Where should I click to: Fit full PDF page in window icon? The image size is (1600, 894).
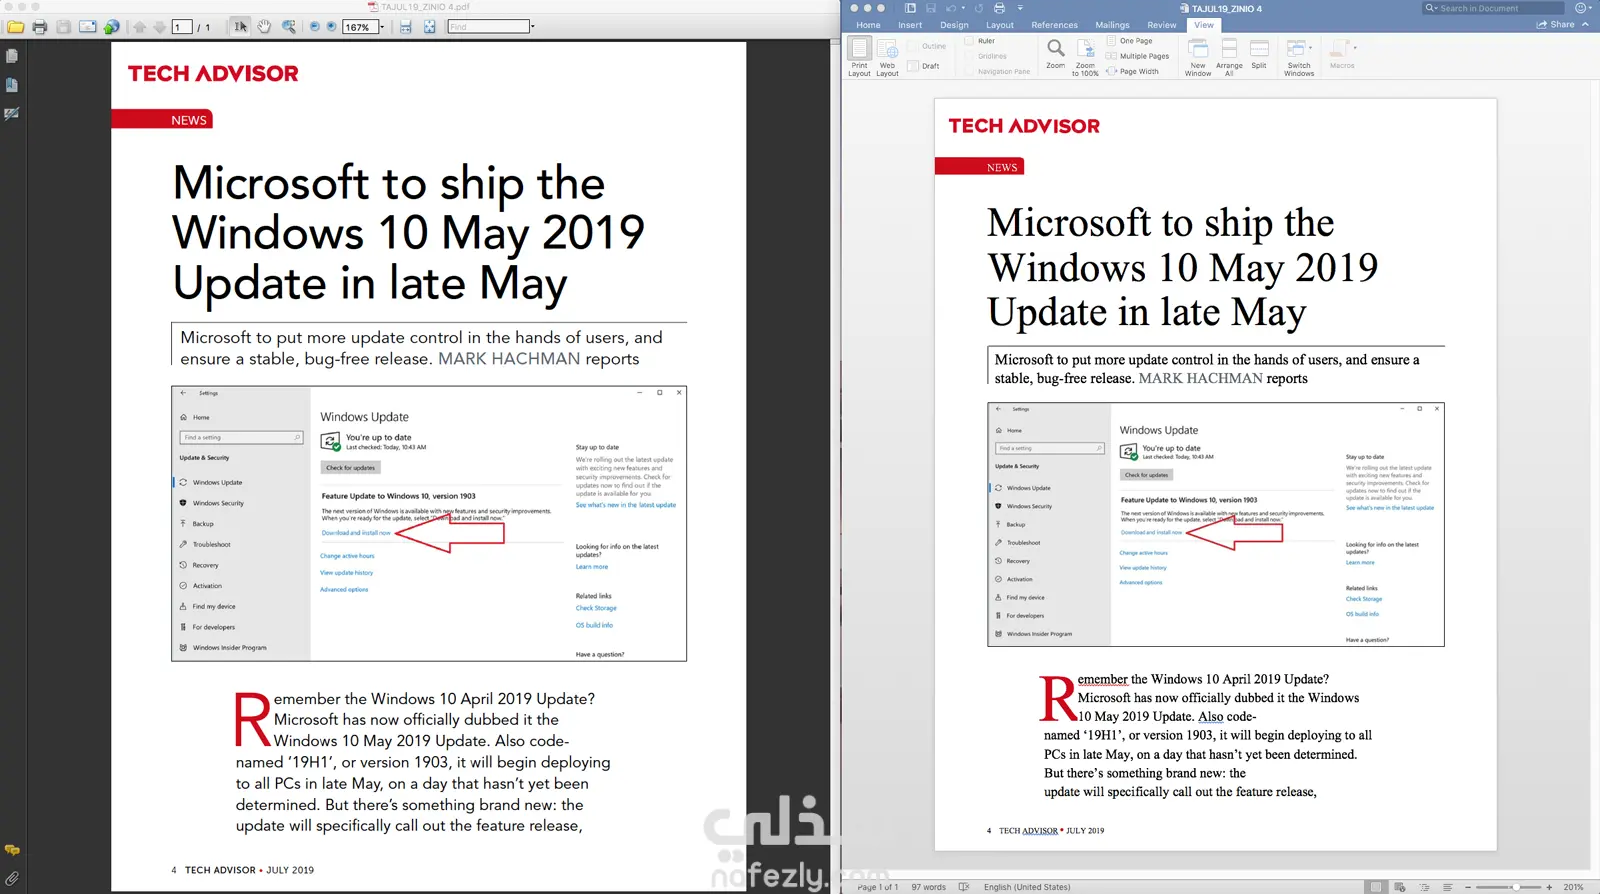click(x=430, y=27)
